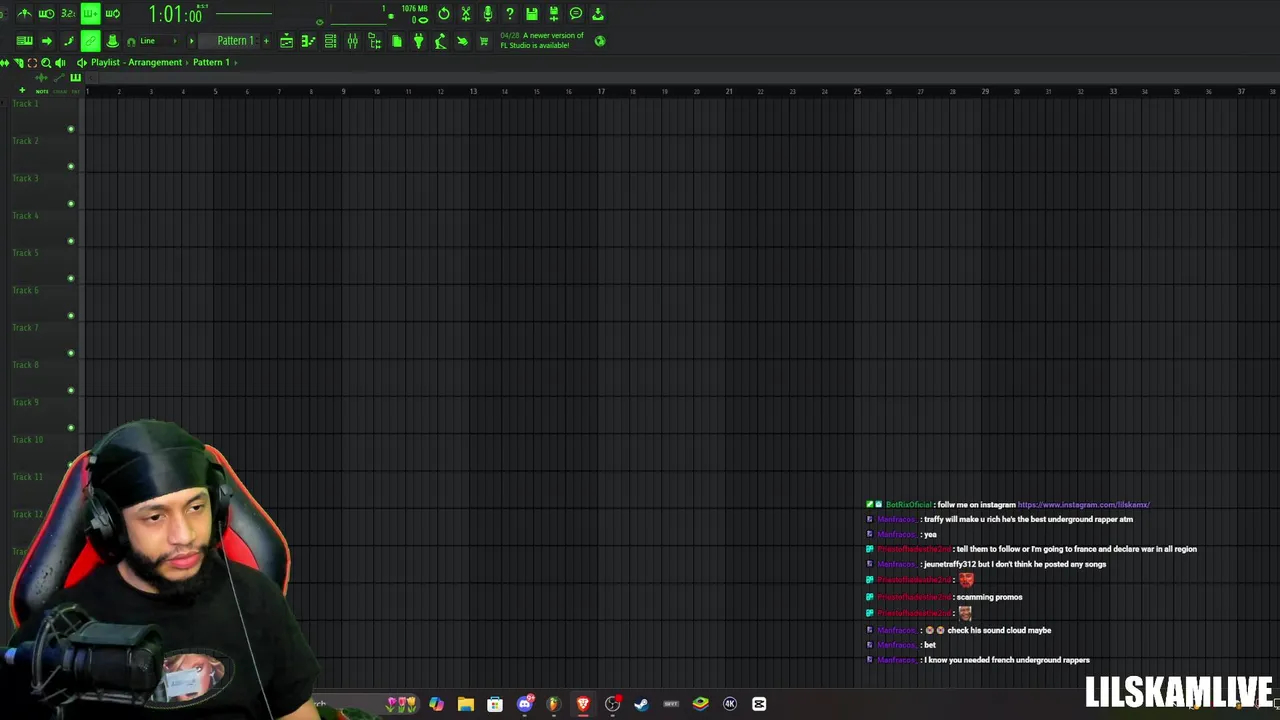Viewport: 1280px width, 720px height.
Task: Open the plugin picker plug icon
Action: coord(418,41)
